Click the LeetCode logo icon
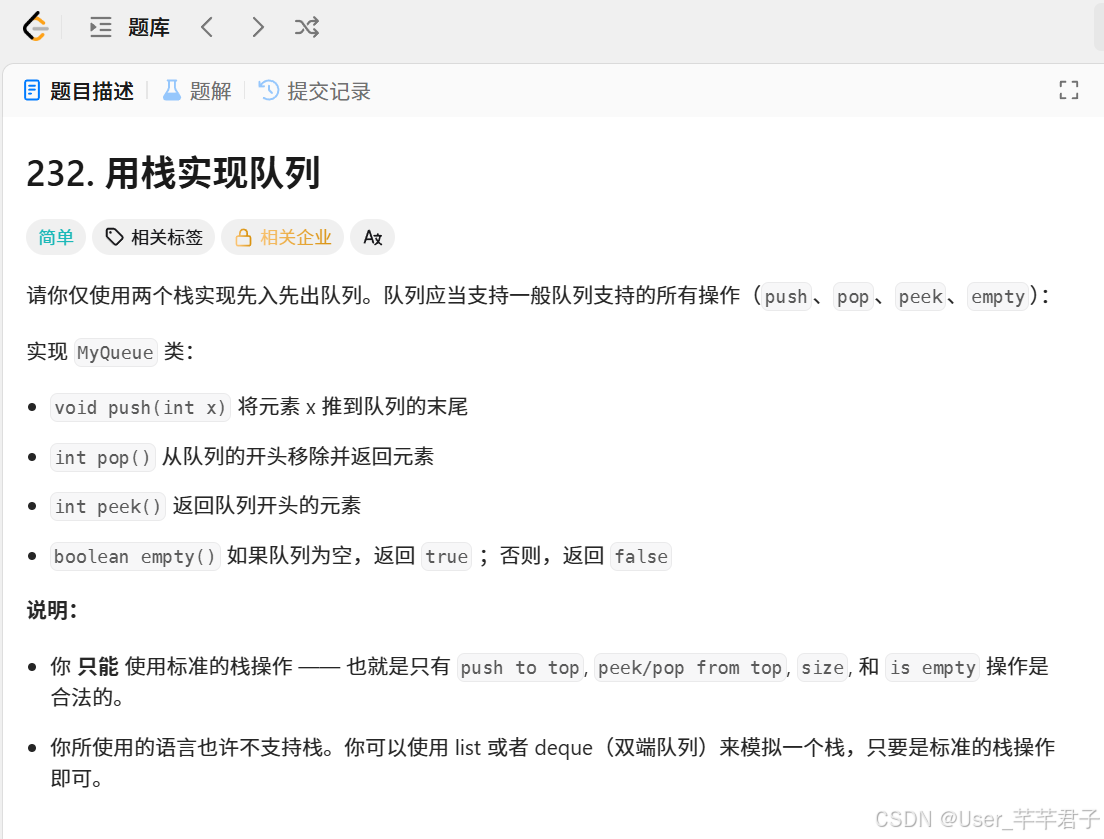Image resolution: width=1104 pixels, height=839 pixels. pyautogui.click(x=35, y=27)
